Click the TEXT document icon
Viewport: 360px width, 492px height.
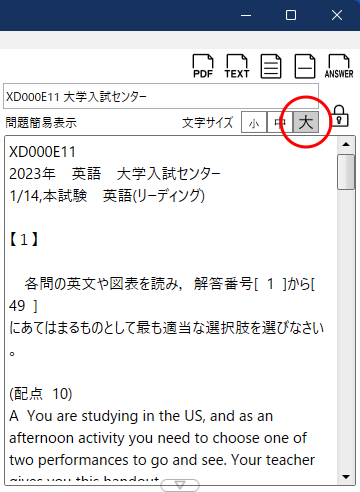(x=237, y=66)
